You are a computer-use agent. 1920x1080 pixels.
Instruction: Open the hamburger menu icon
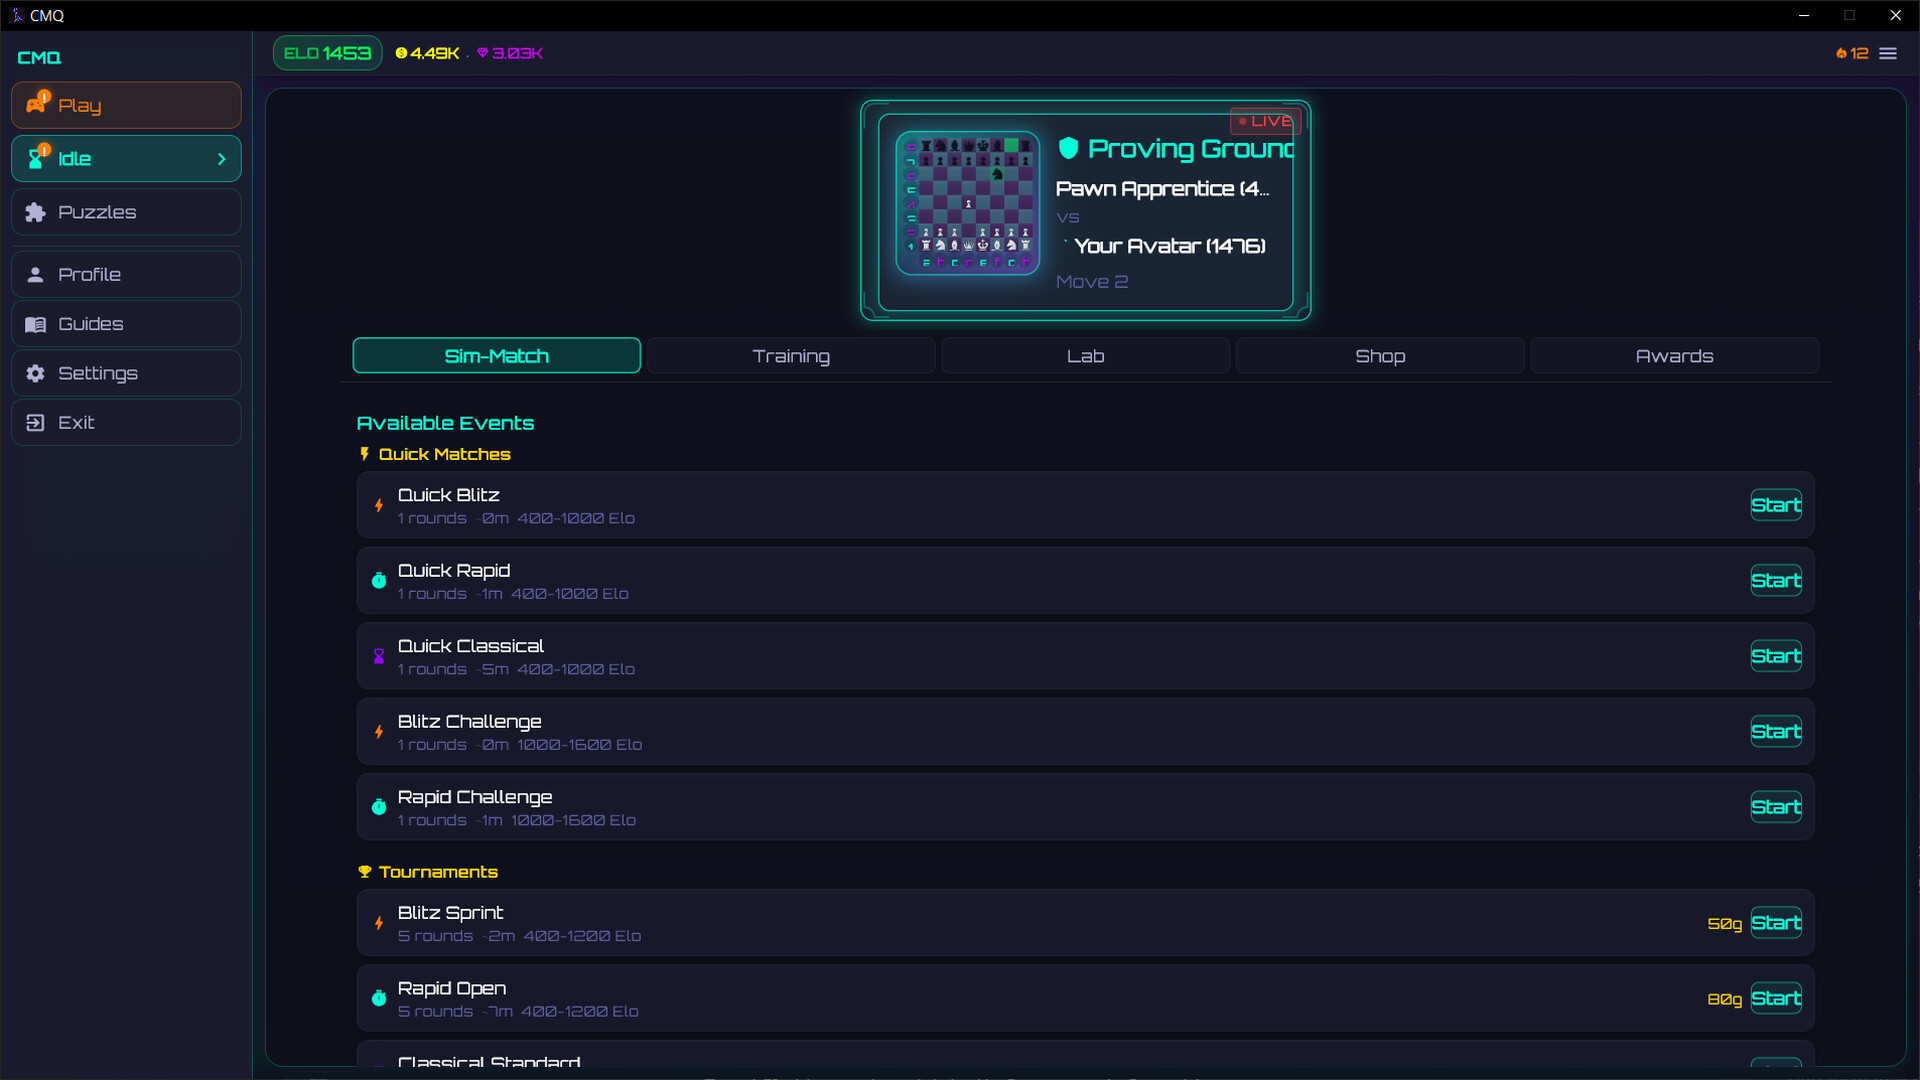(x=1888, y=54)
